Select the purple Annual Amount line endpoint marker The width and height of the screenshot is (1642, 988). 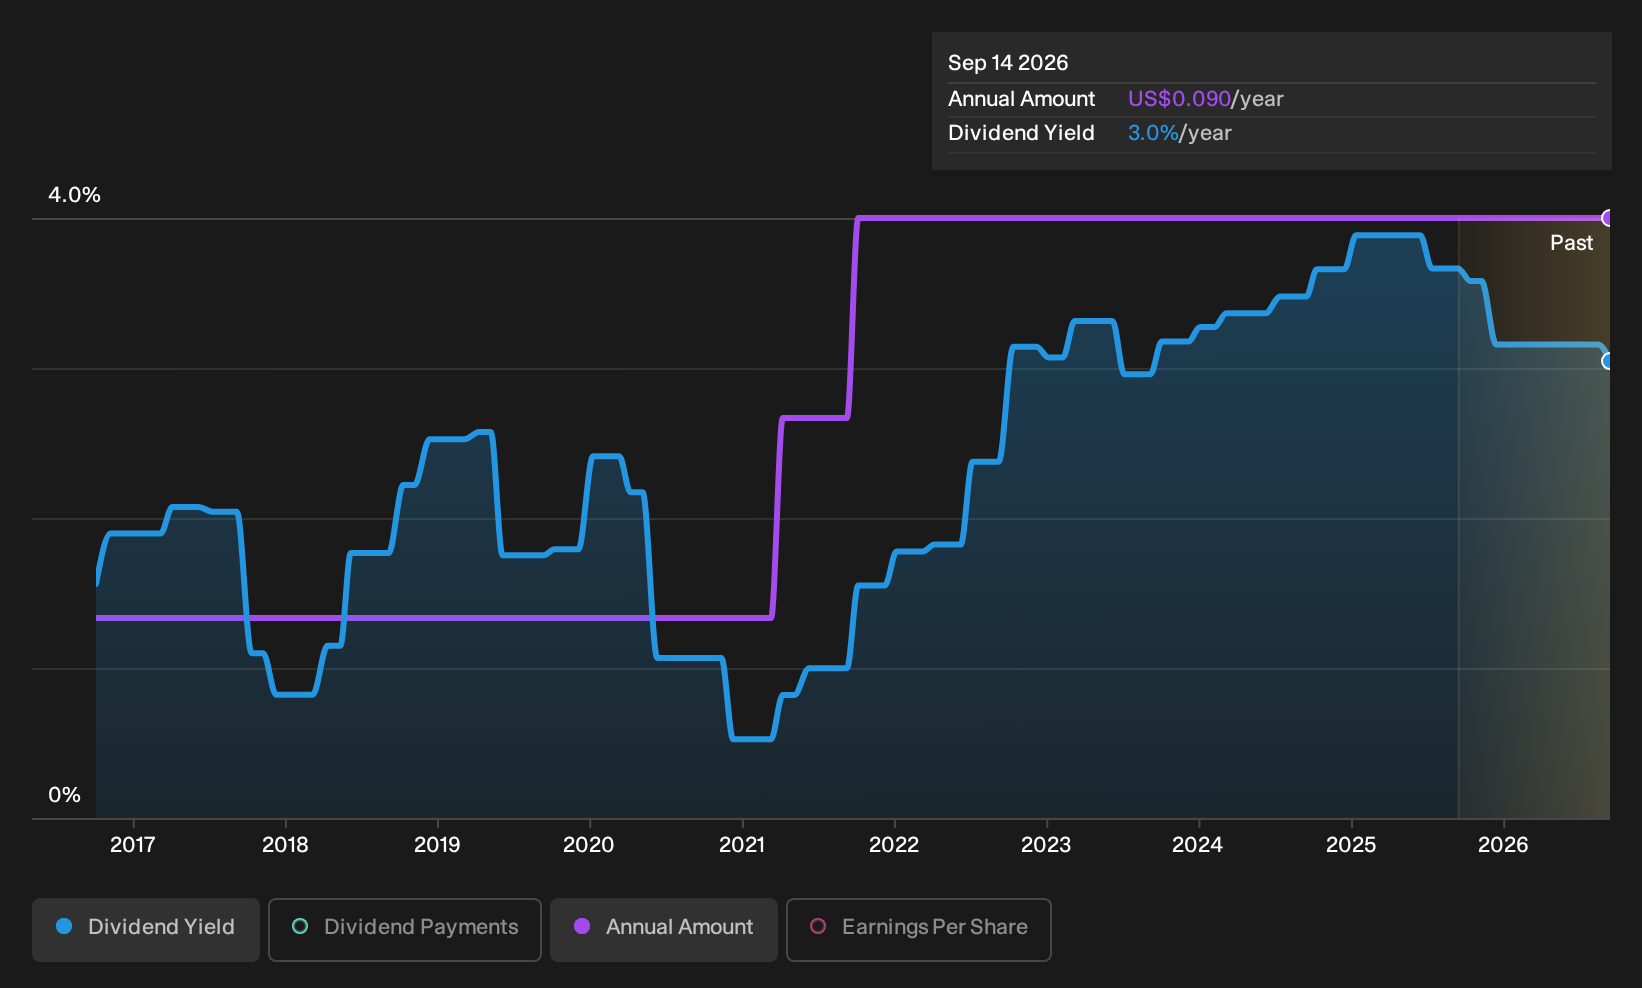[x=1608, y=218]
